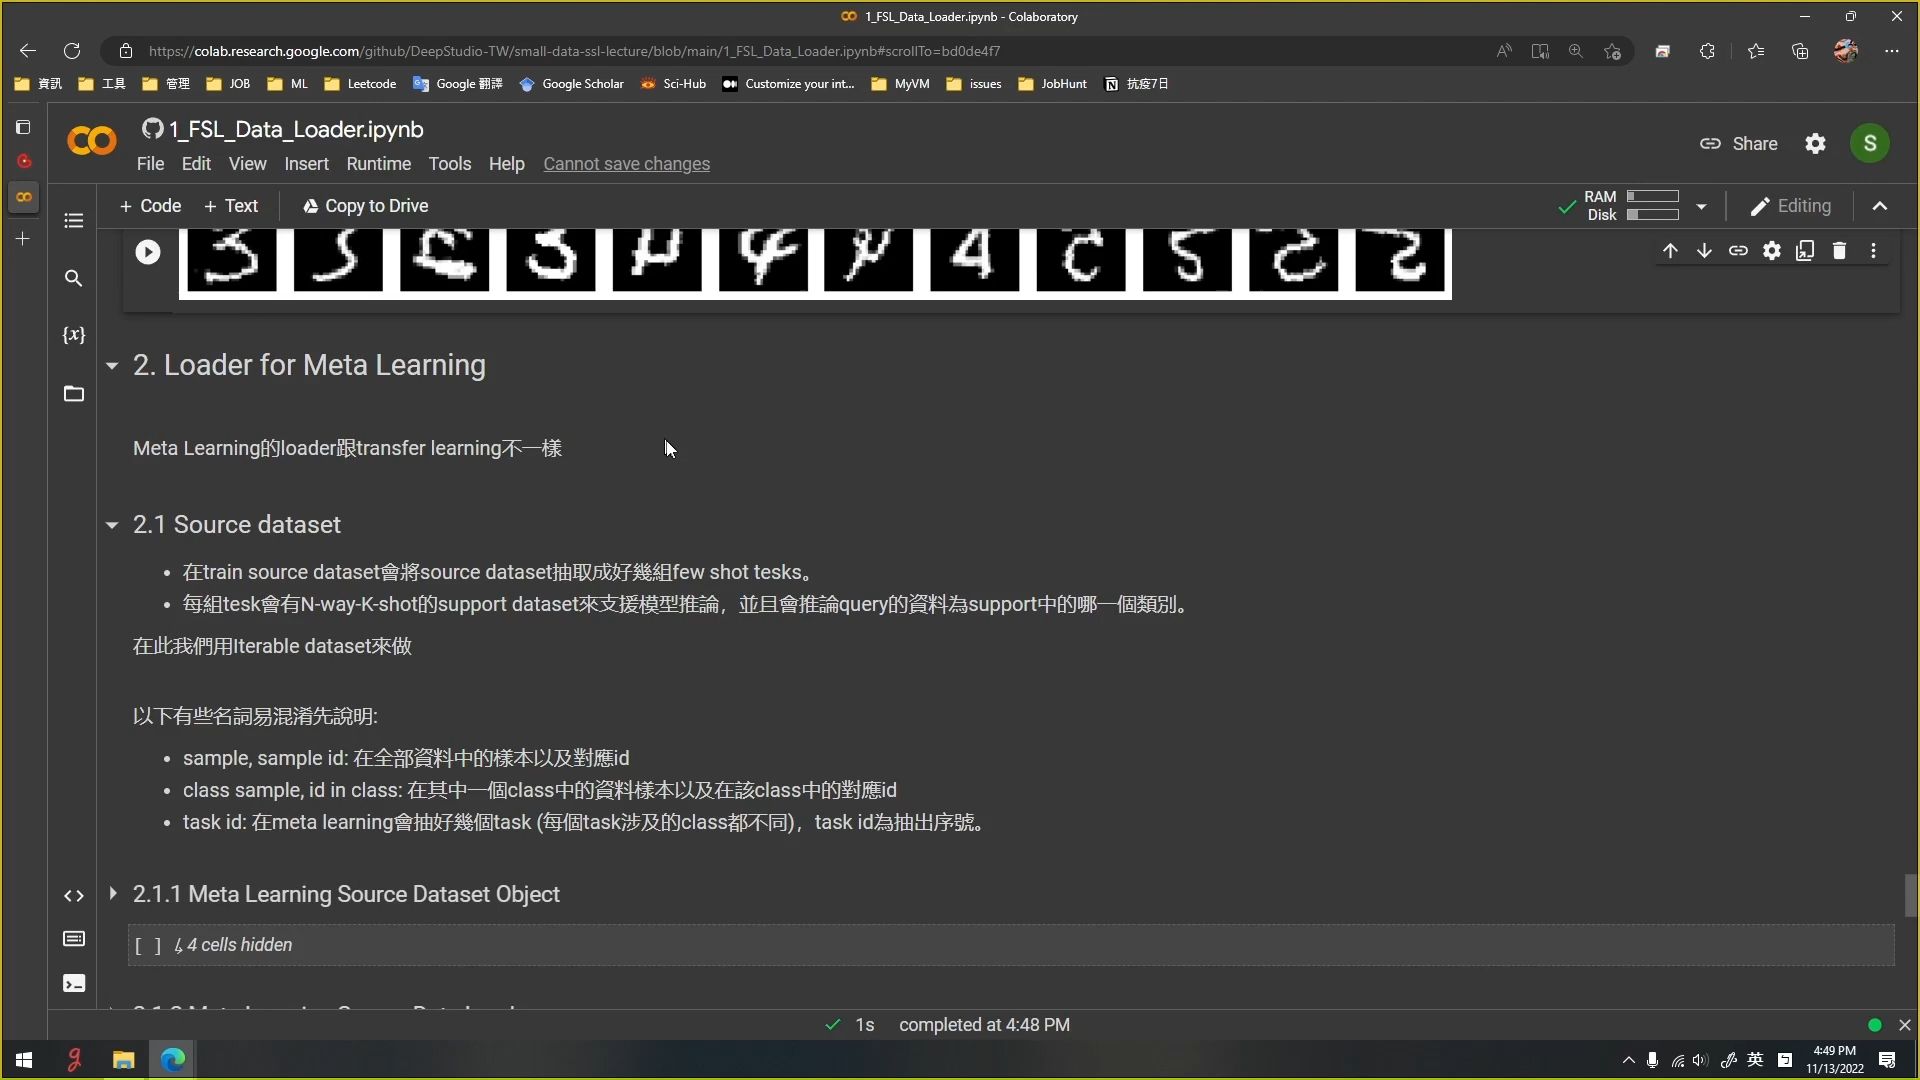The width and height of the screenshot is (1920, 1080).
Task: Expand the 2.1.1 Meta Learning Source Dataset Object
Action: 112,894
